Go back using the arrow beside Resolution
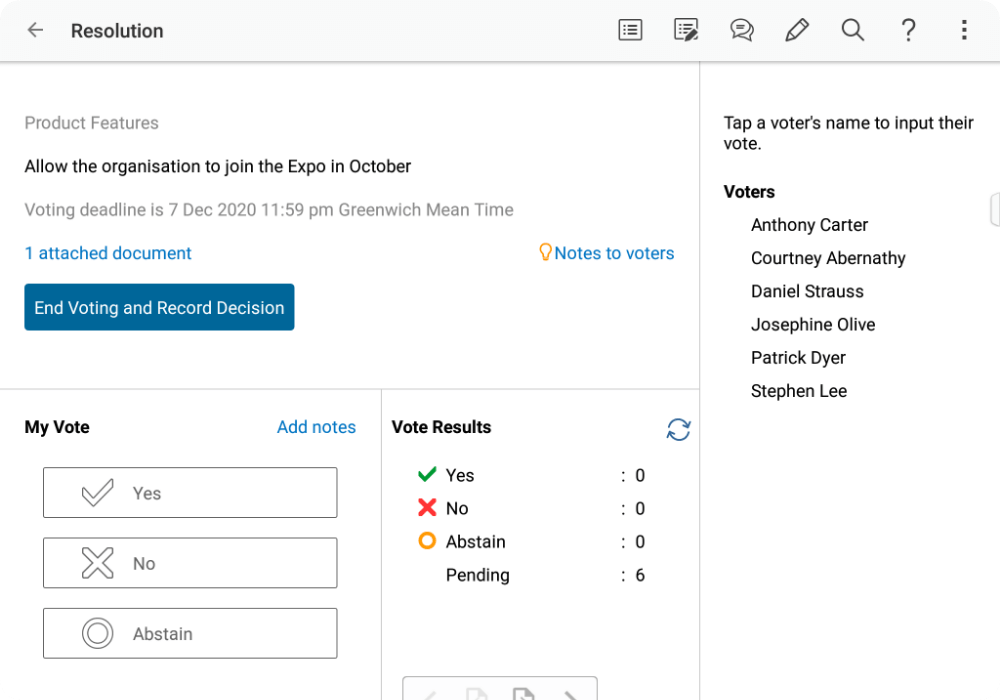 [x=35, y=30]
